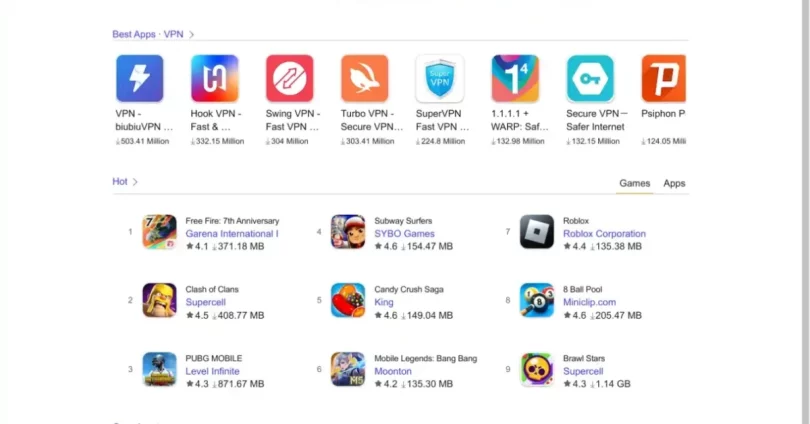Image resolution: width=810 pixels, height=424 pixels.
Task: Open the Brawl Stars game icon
Action: pyautogui.click(x=537, y=369)
